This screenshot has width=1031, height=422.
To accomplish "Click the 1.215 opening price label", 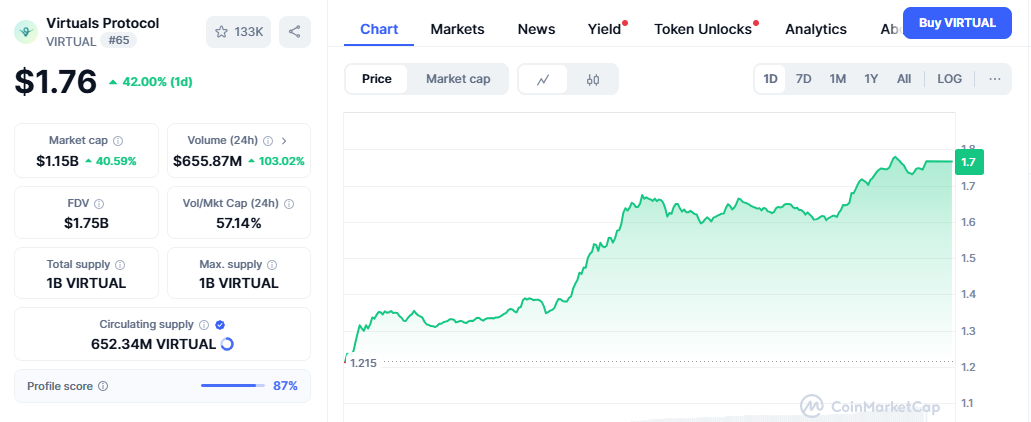I will point(363,363).
